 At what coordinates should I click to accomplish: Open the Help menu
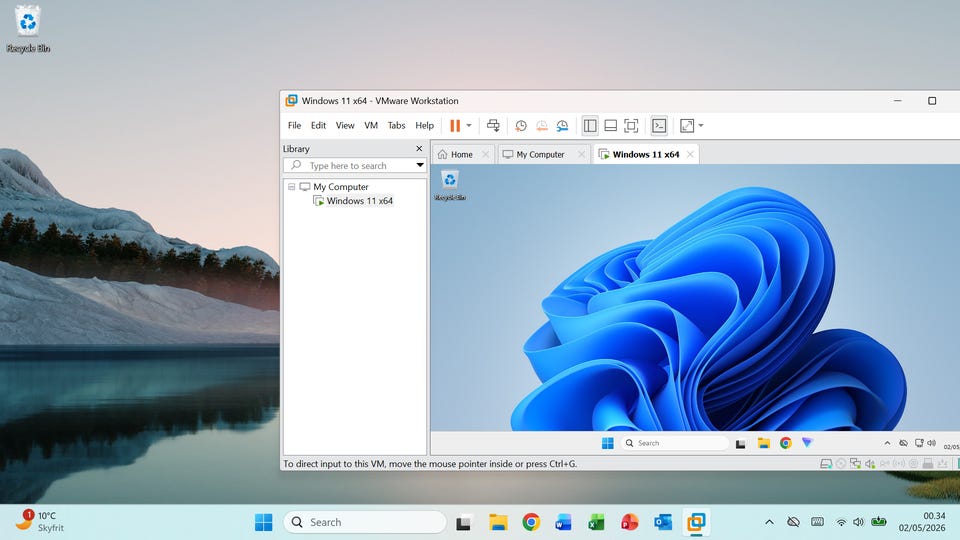(424, 125)
